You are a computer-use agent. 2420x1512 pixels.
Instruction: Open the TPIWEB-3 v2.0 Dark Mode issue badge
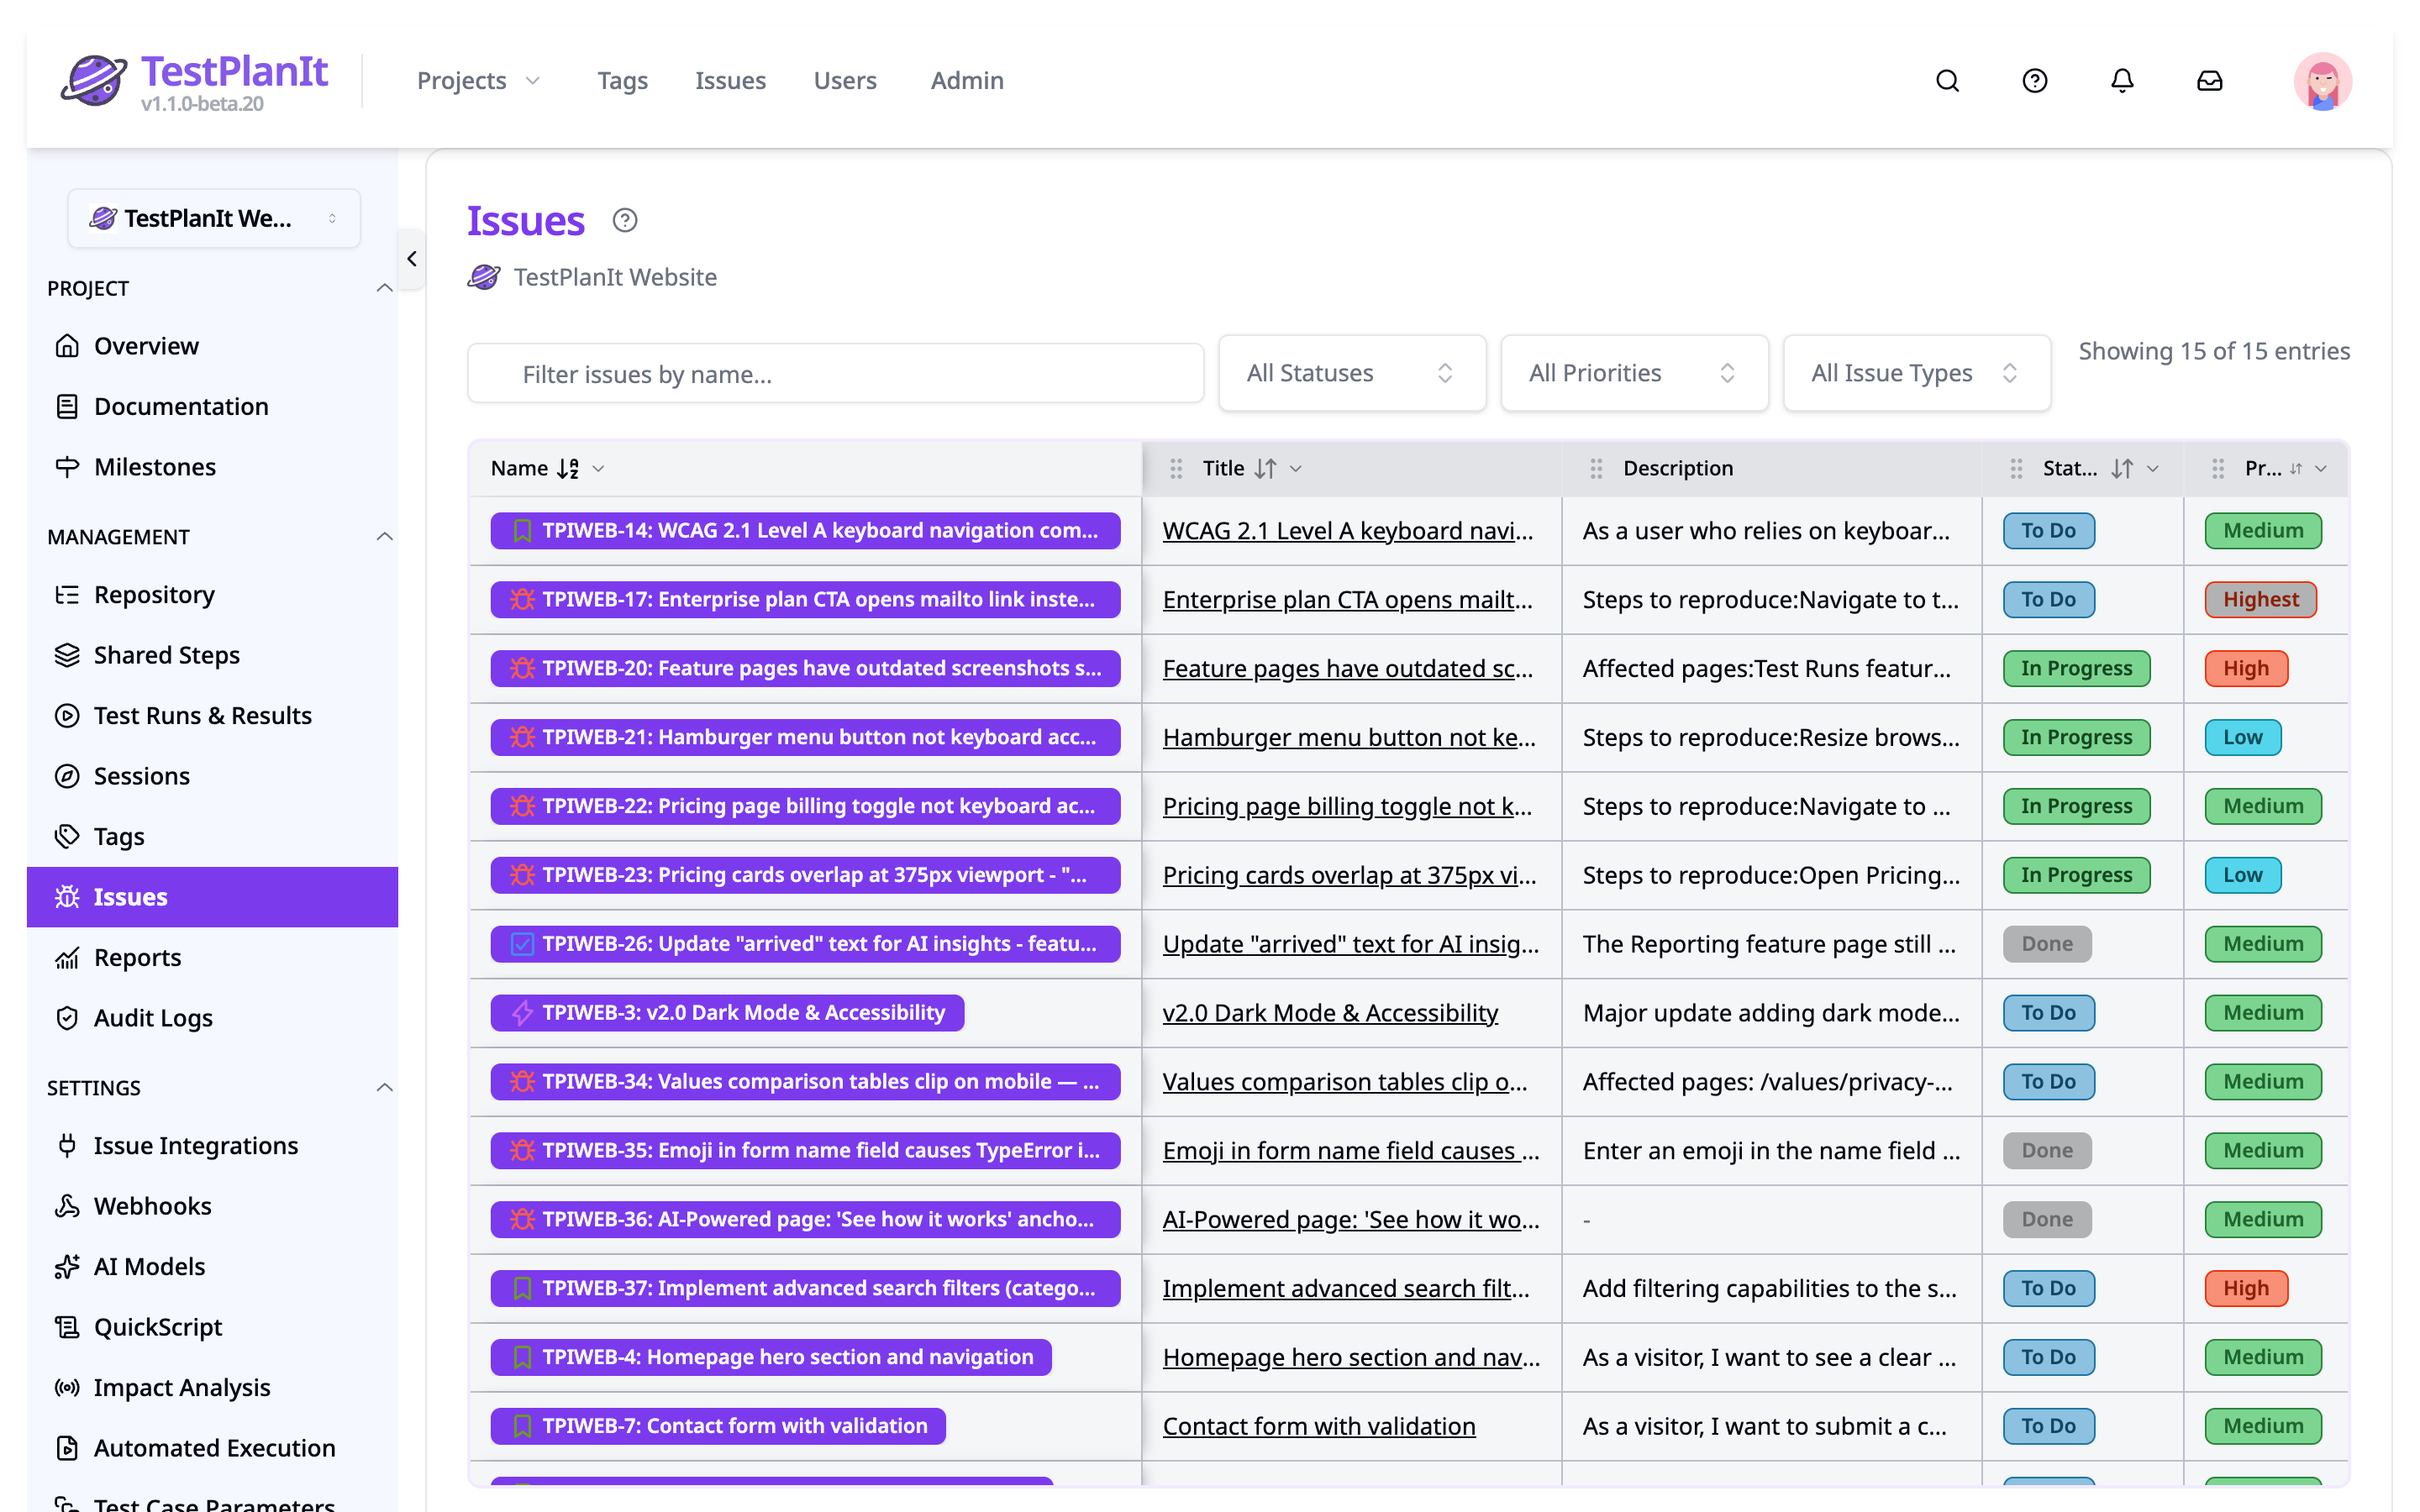[727, 1012]
